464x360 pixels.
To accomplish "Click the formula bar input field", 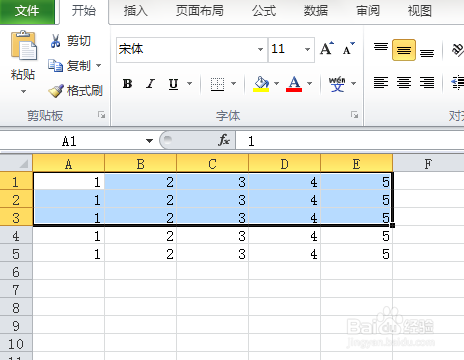I will pyautogui.click(x=350, y=141).
